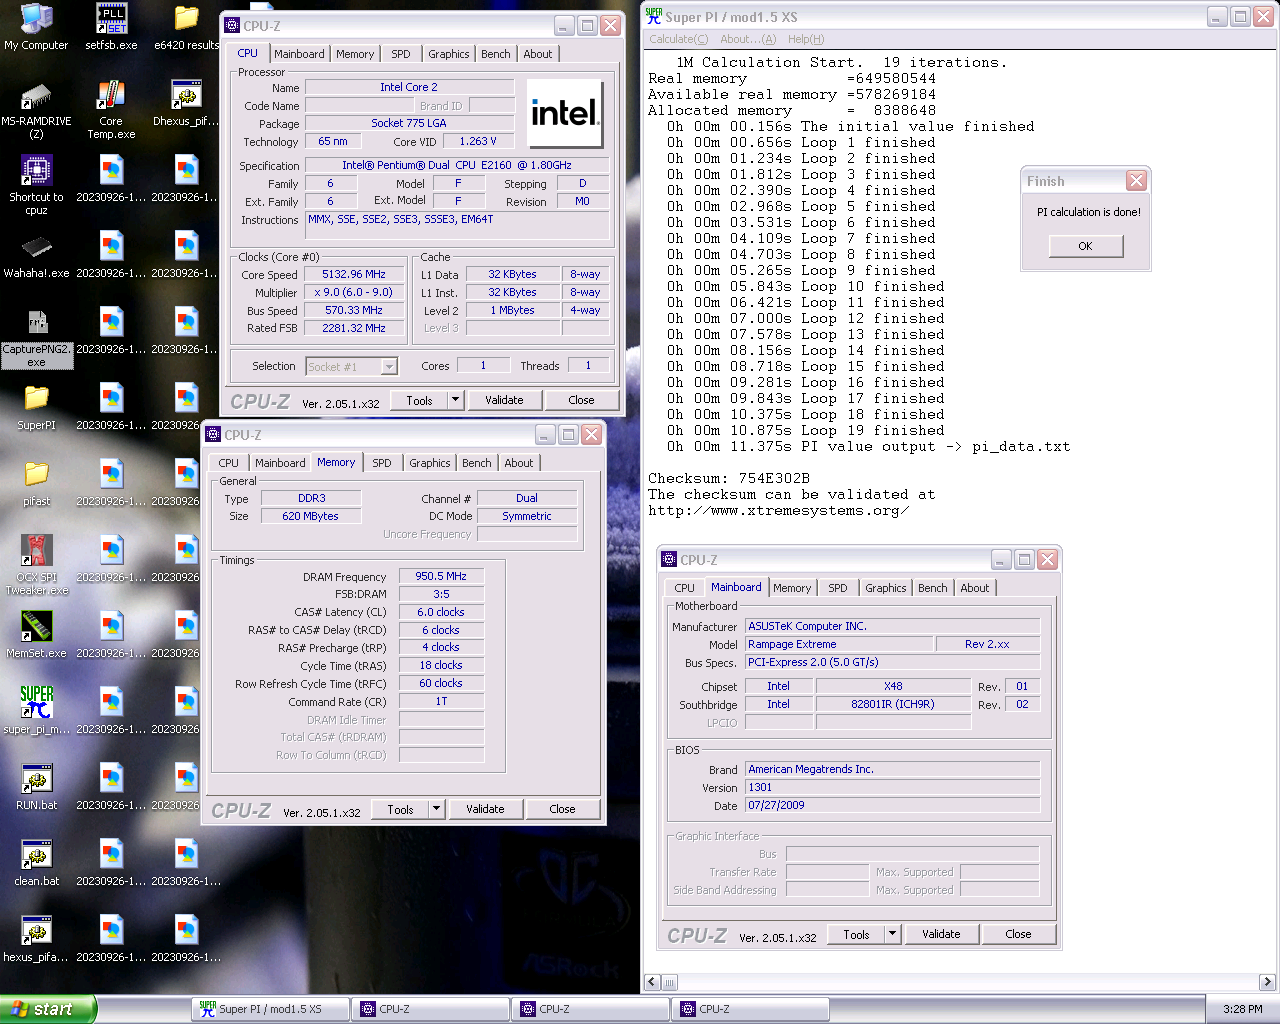The width and height of the screenshot is (1280, 1024).
Task: Click Validate in CPU window
Action: click(x=504, y=400)
